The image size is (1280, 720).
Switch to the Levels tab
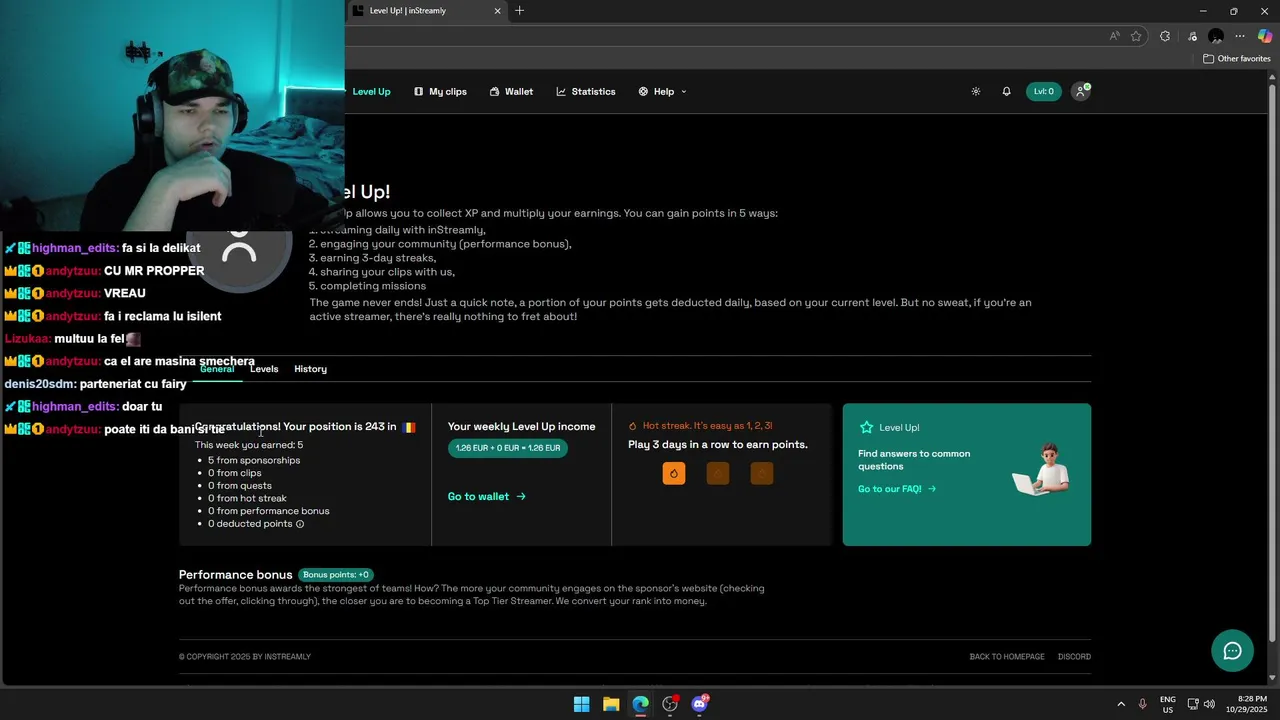264,369
